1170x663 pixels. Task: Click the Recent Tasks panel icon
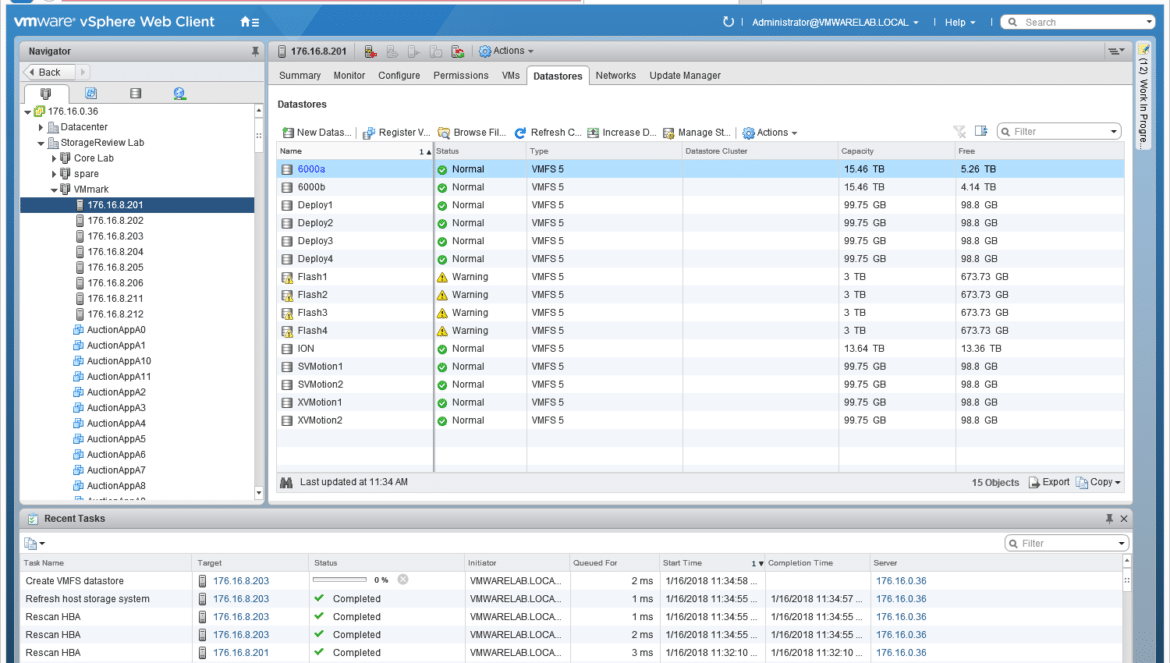33,518
